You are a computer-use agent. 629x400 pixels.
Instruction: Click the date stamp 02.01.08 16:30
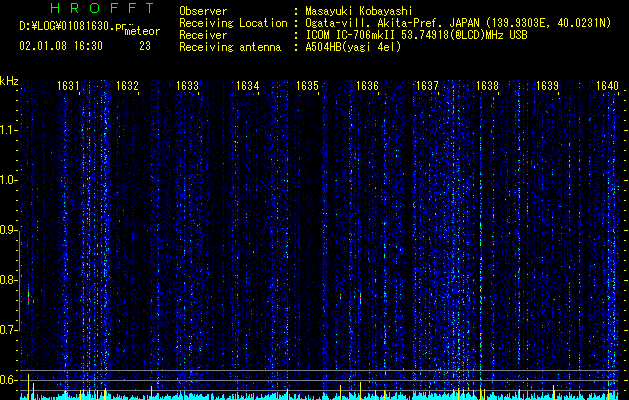click(x=61, y=46)
